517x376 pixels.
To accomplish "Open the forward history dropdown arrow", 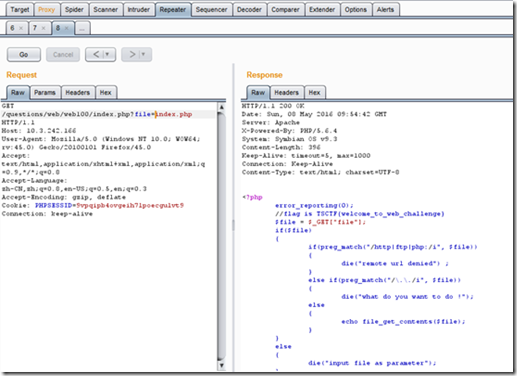I will (x=144, y=54).
